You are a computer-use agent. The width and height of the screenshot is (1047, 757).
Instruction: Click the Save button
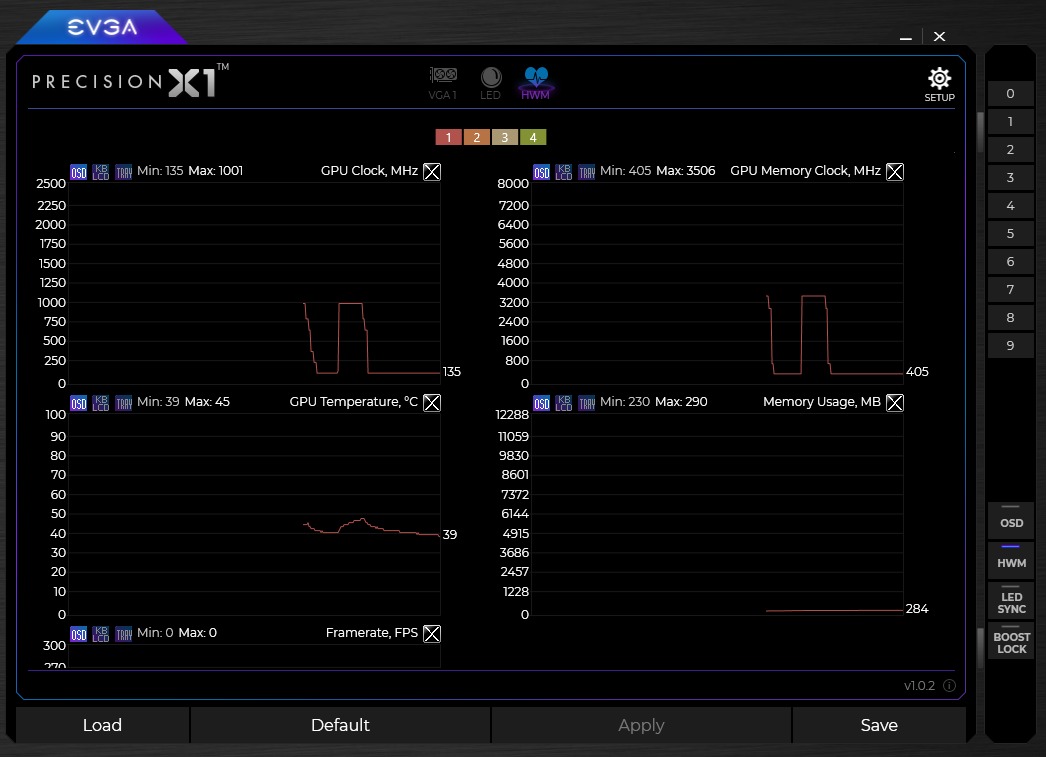tap(879, 725)
